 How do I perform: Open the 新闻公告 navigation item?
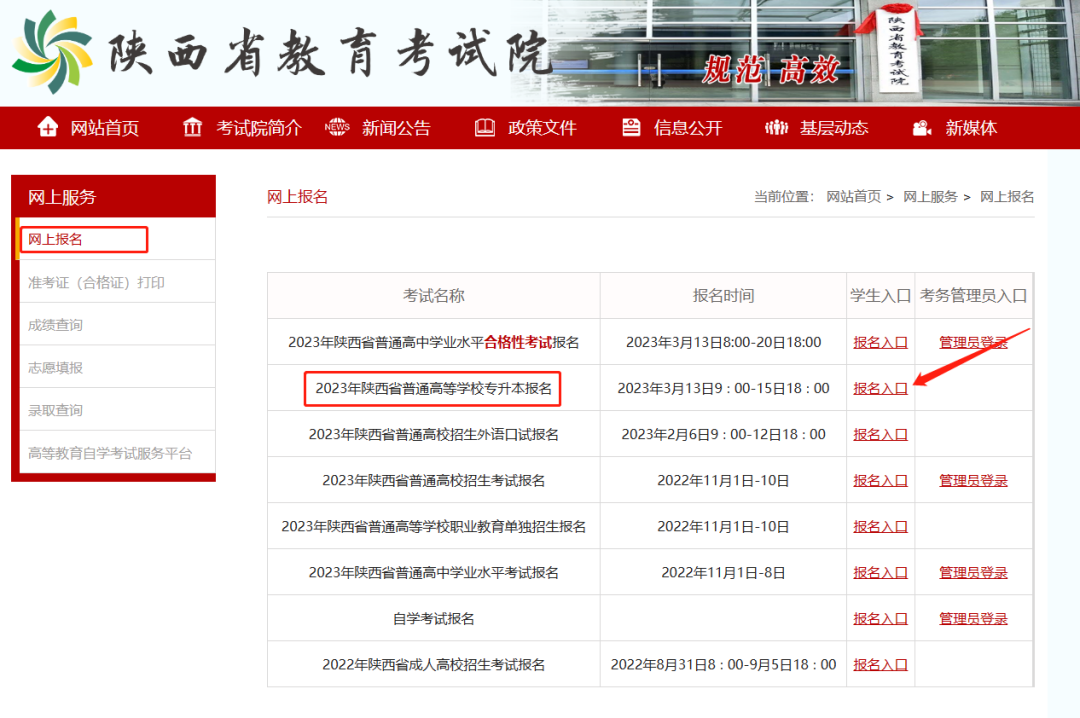(397, 127)
